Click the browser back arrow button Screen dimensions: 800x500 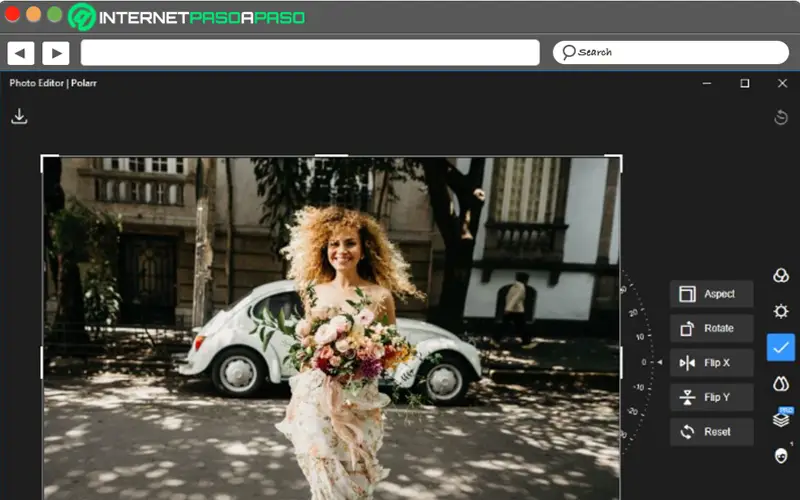21,53
